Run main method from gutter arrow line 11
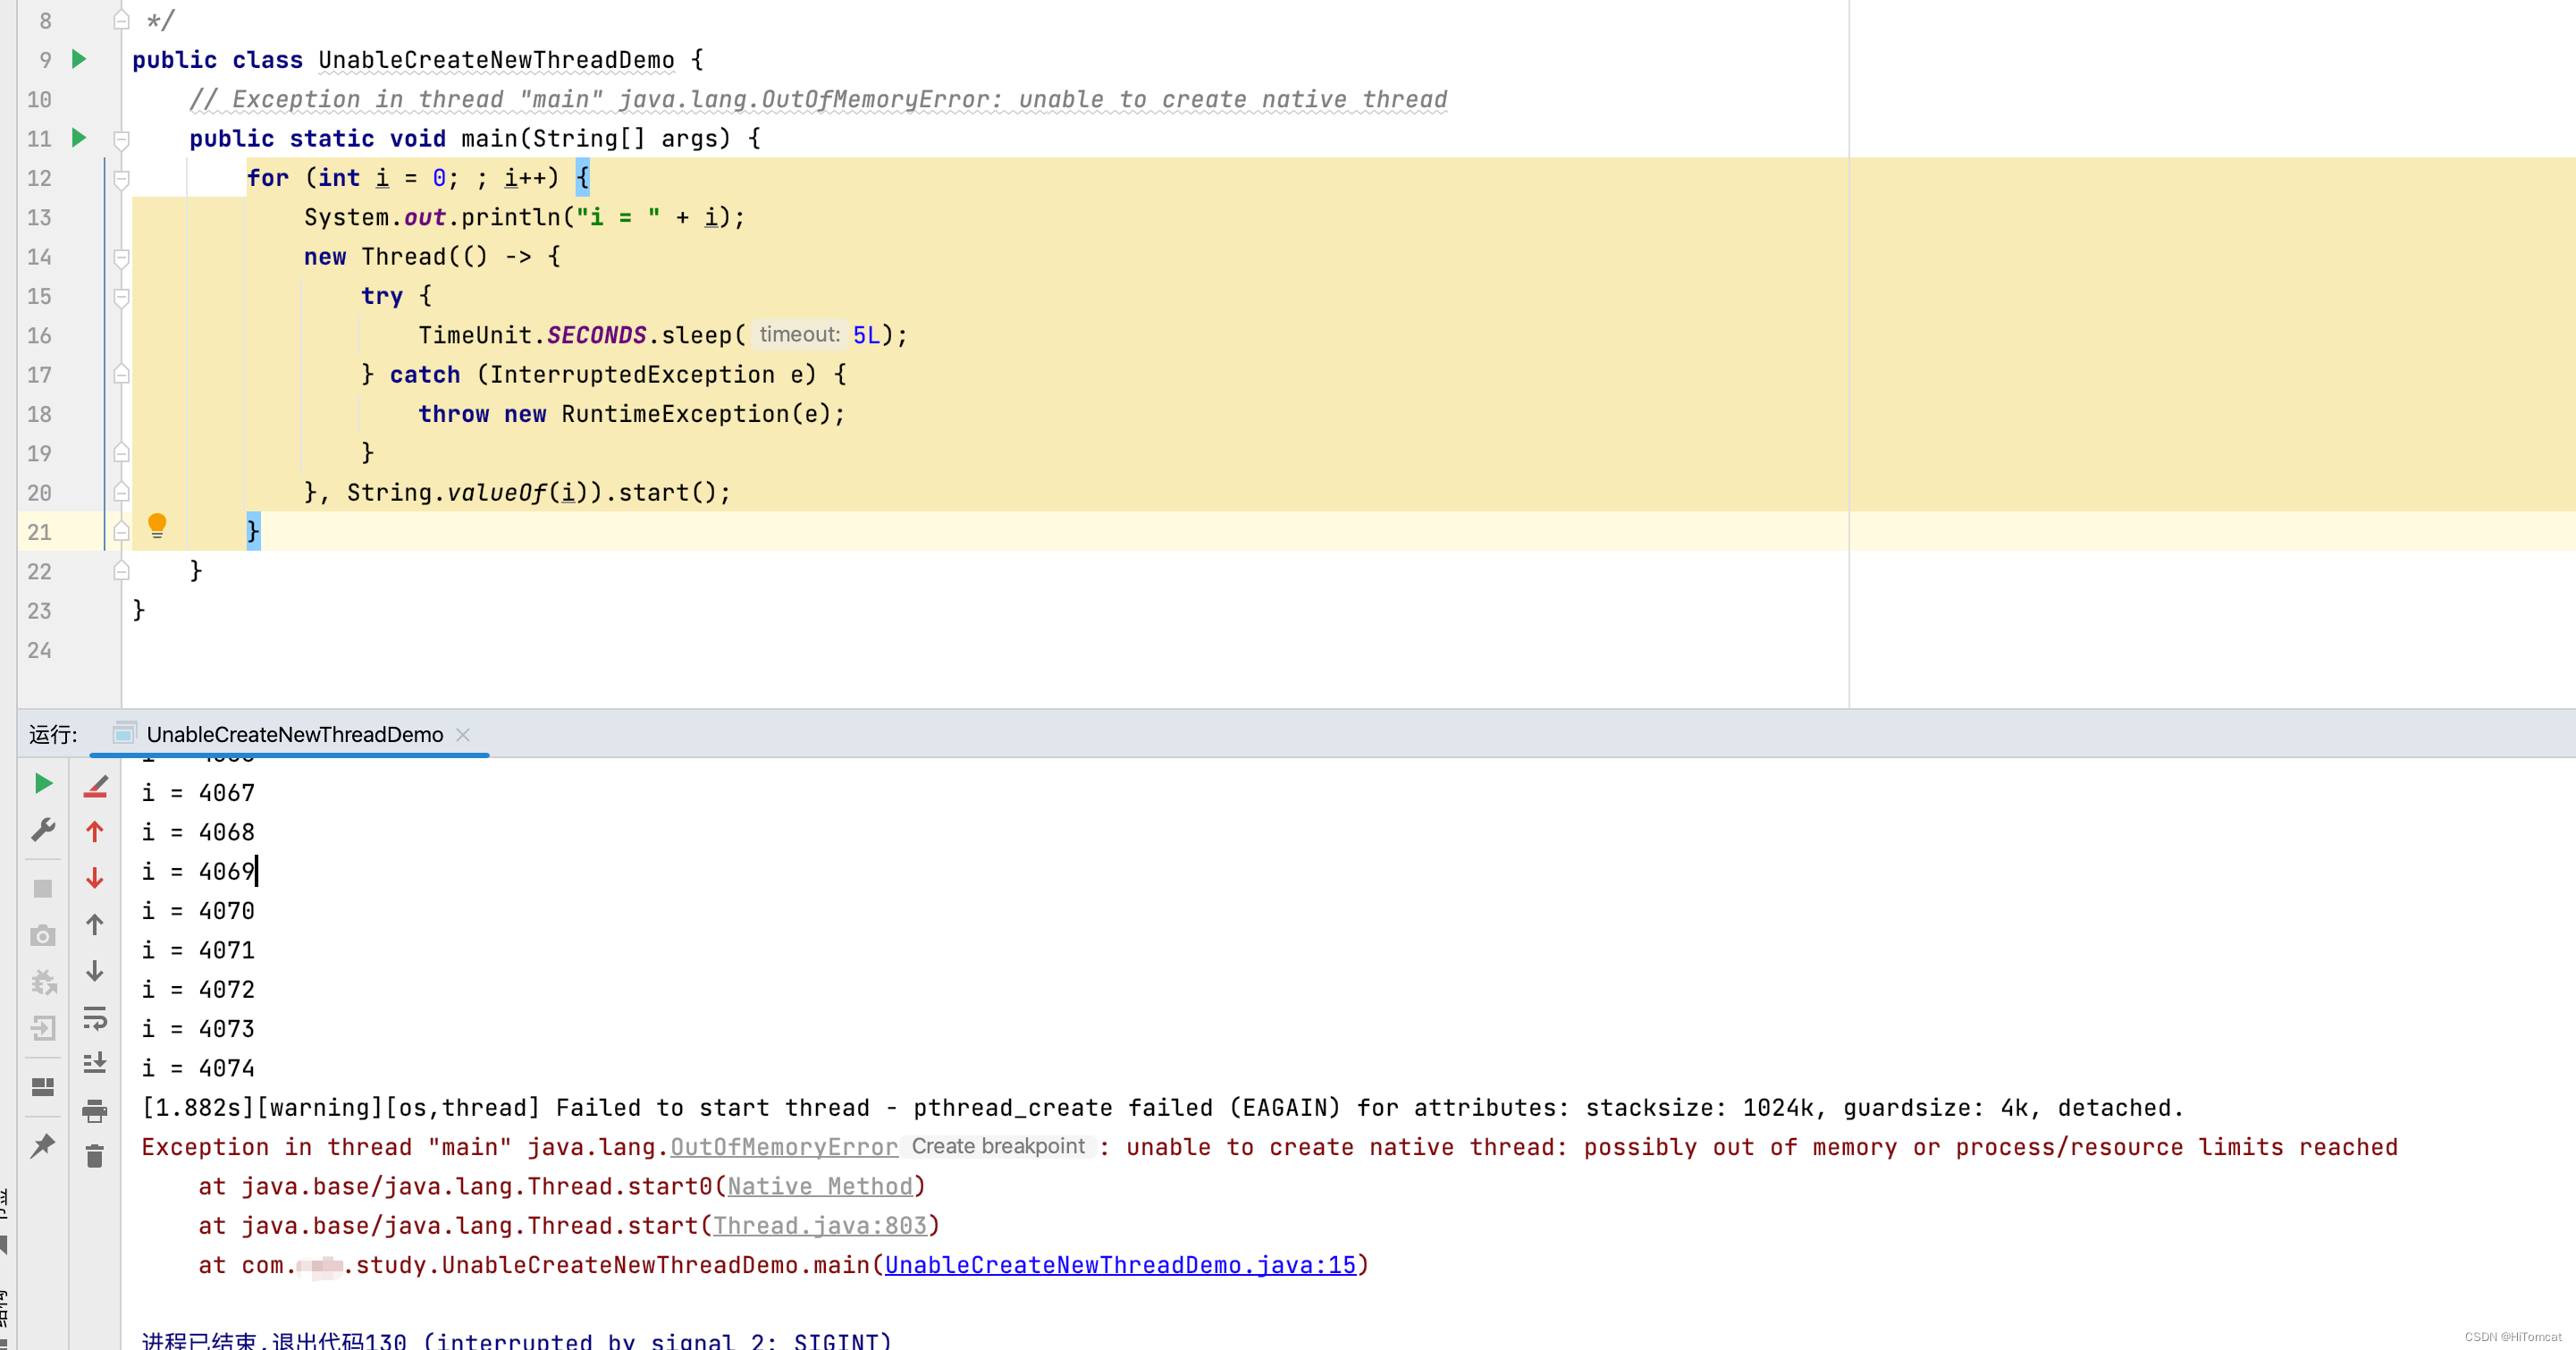Screen dimensions: 2576x1350 tap(79, 138)
